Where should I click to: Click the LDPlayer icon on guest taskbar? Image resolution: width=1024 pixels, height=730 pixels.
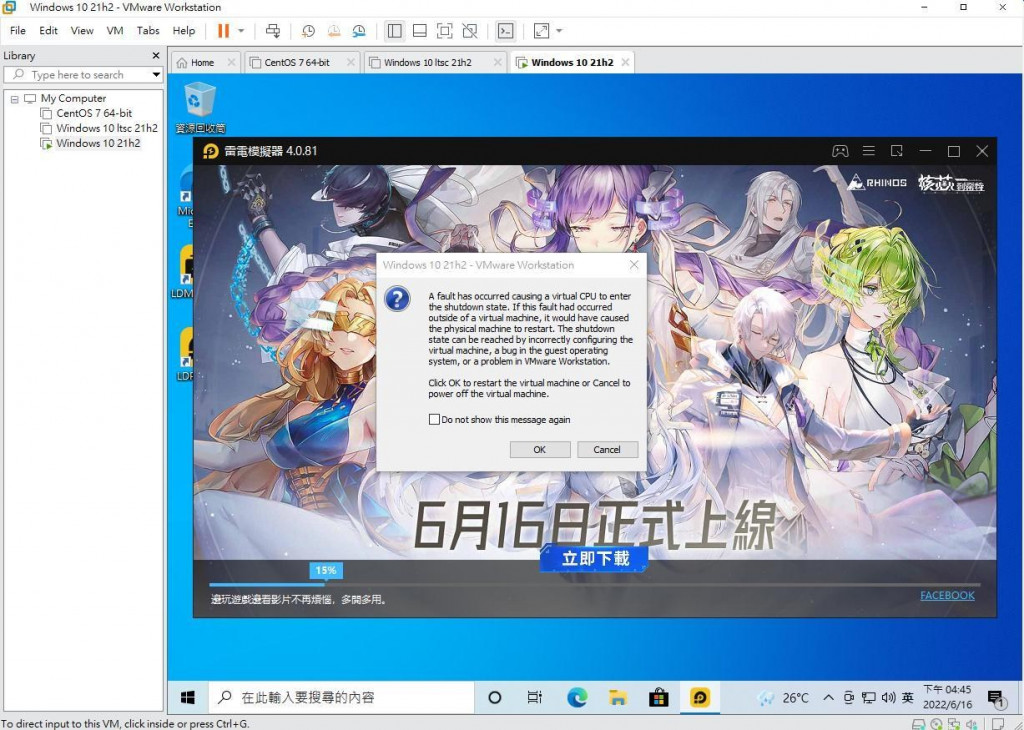tap(699, 697)
